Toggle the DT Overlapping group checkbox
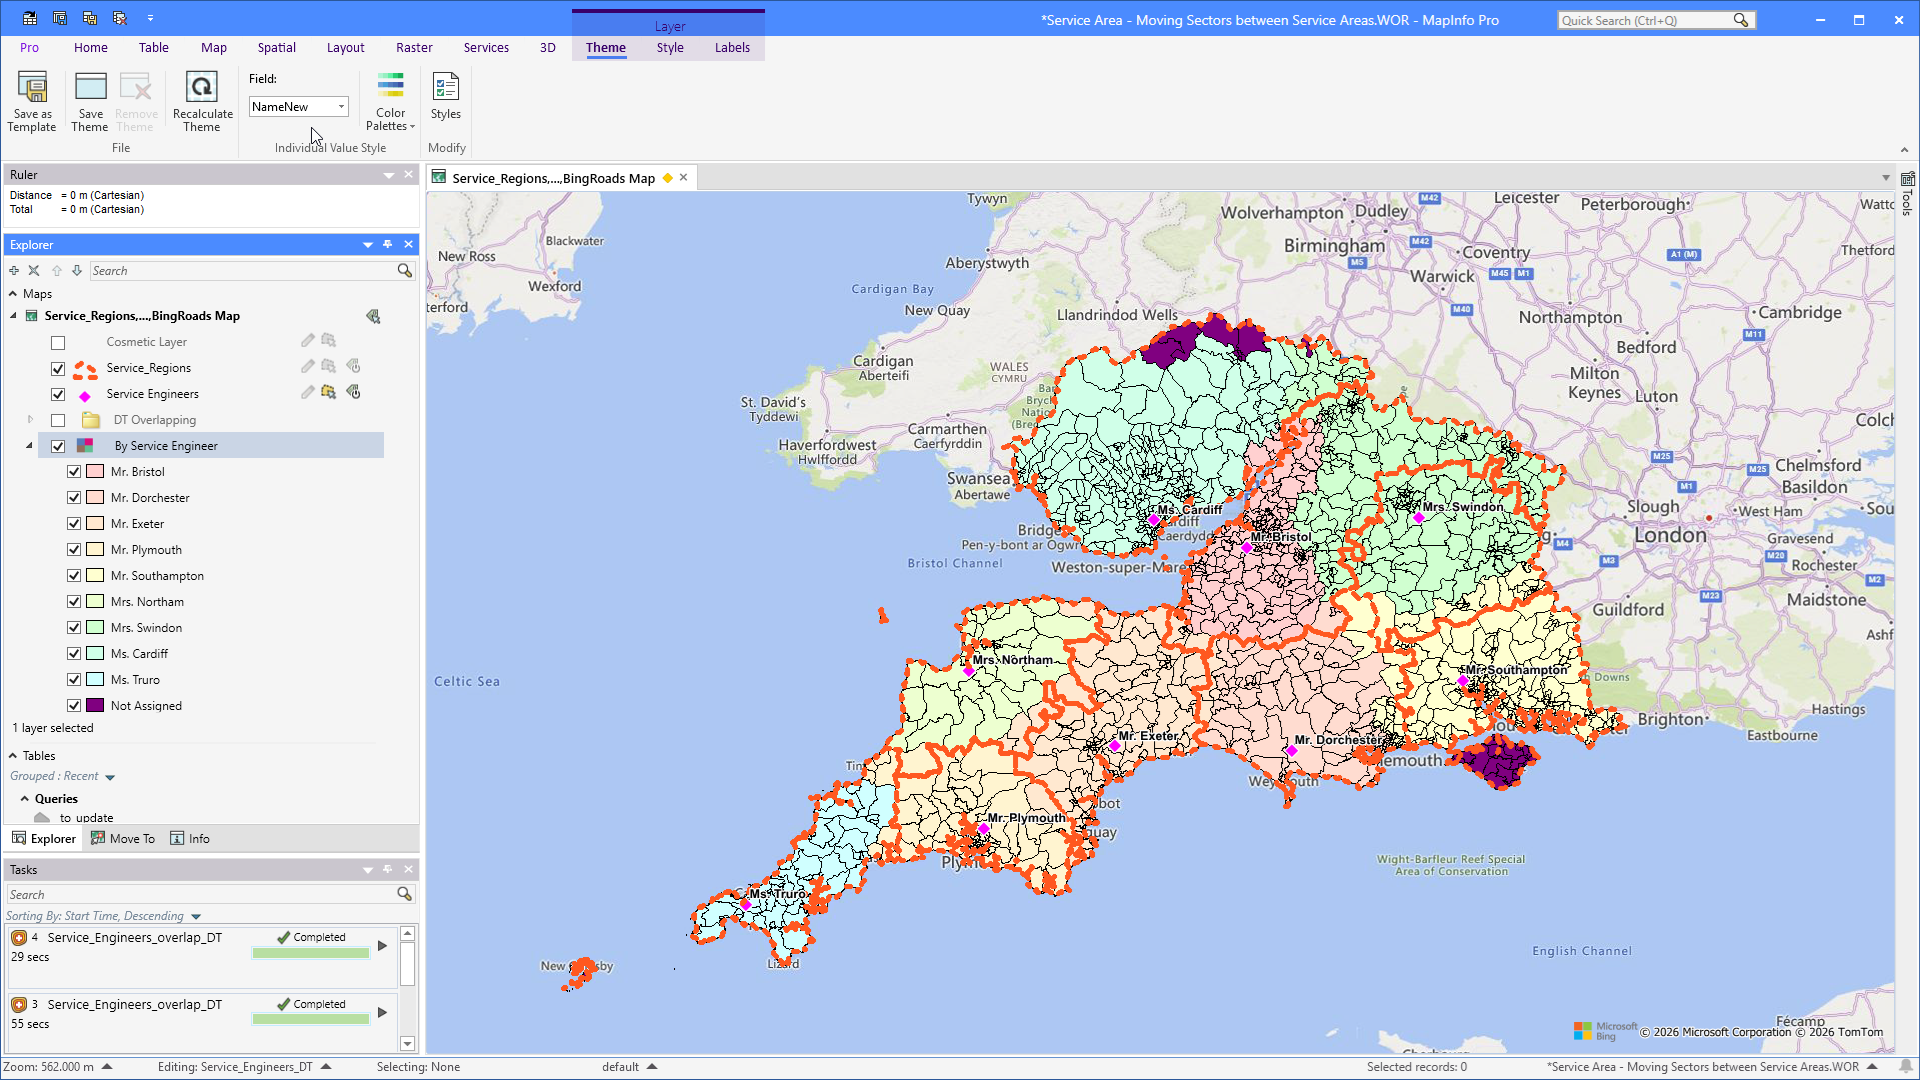1920x1080 pixels. pos(58,421)
